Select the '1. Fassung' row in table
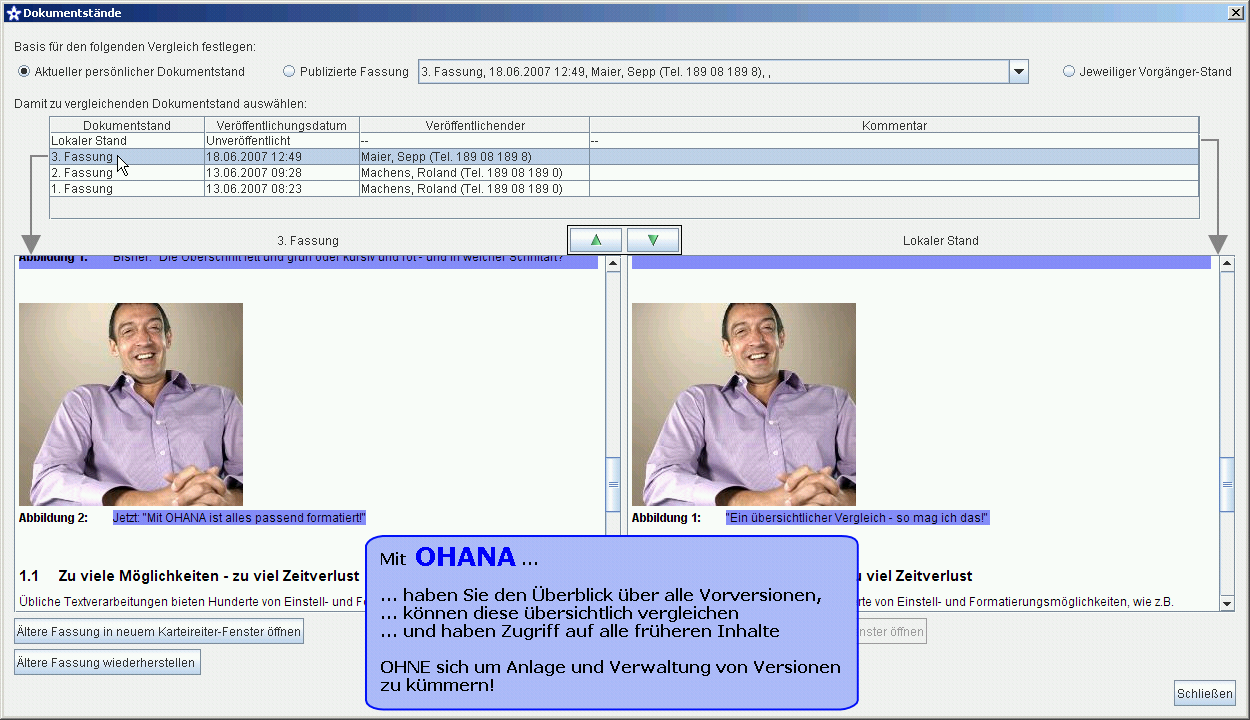Viewport: 1250px width, 720px height. 127,189
